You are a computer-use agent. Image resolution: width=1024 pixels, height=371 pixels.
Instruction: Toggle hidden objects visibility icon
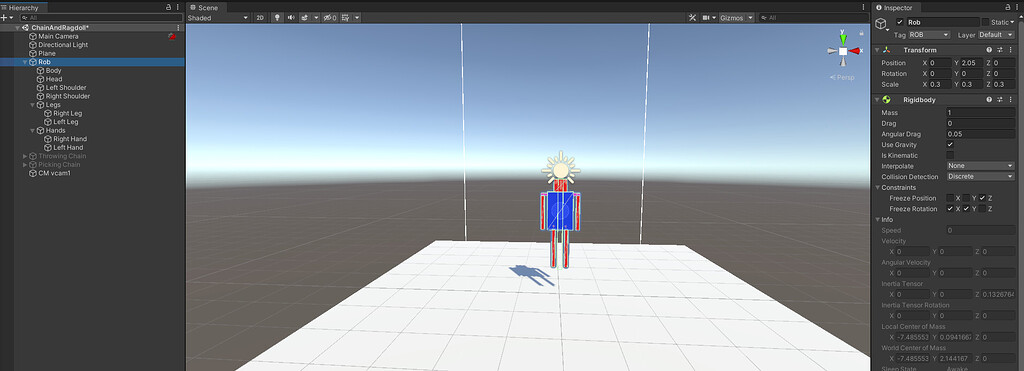pyautogui.click(x=330, y=18)
